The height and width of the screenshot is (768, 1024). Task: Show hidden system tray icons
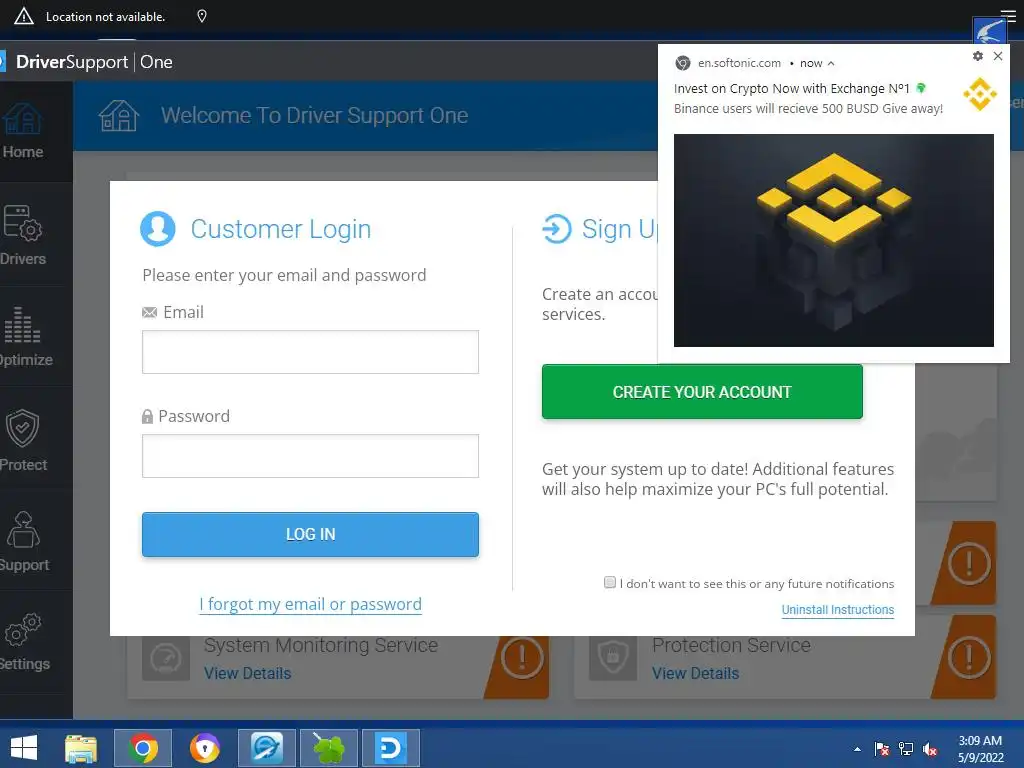tap(857, 749)
